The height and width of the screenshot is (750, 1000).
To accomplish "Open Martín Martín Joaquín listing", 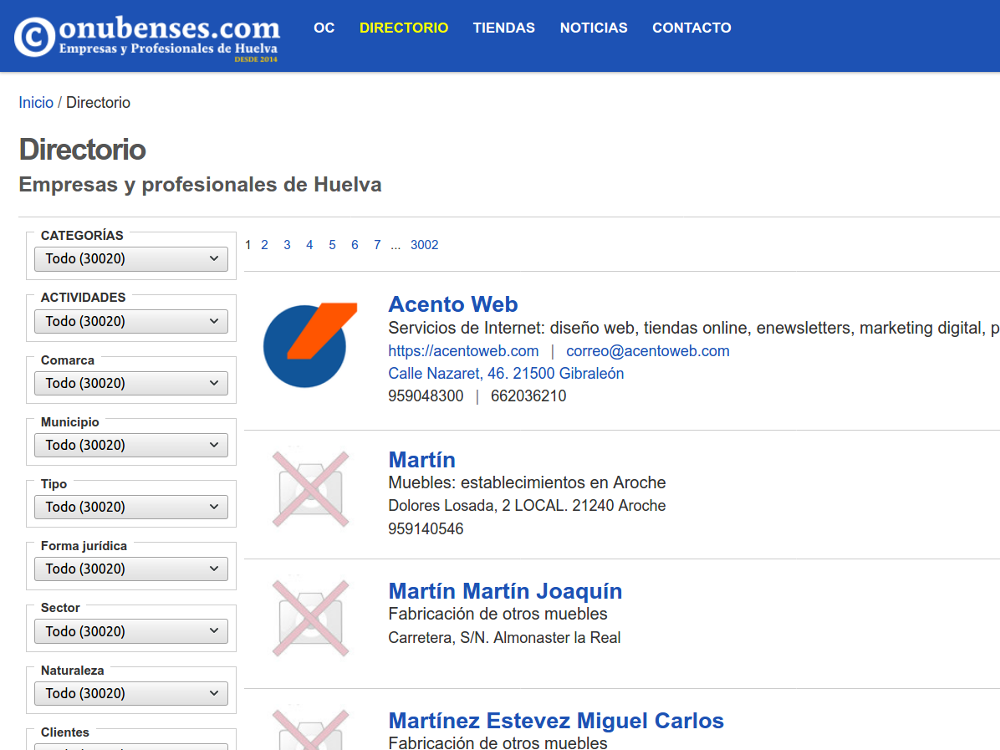I will pyautogui.click(x=505, y=591).
